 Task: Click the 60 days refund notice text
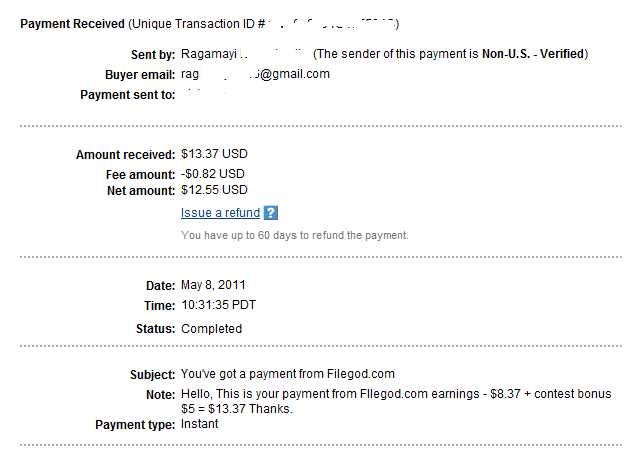point(294,235)
